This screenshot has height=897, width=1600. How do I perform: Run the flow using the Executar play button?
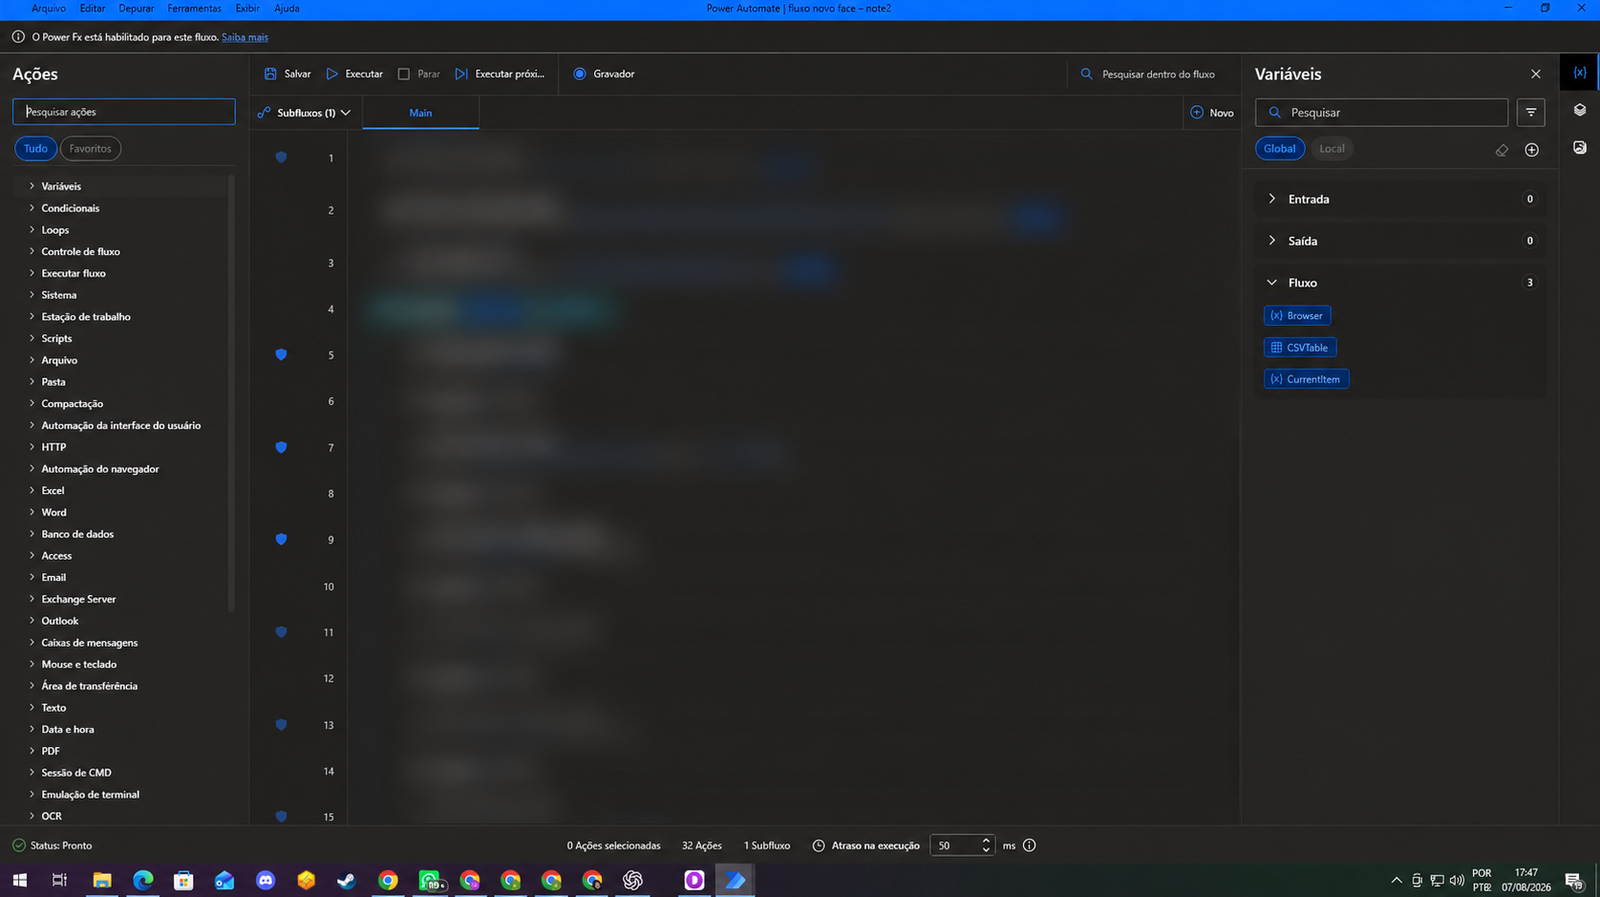354,74
